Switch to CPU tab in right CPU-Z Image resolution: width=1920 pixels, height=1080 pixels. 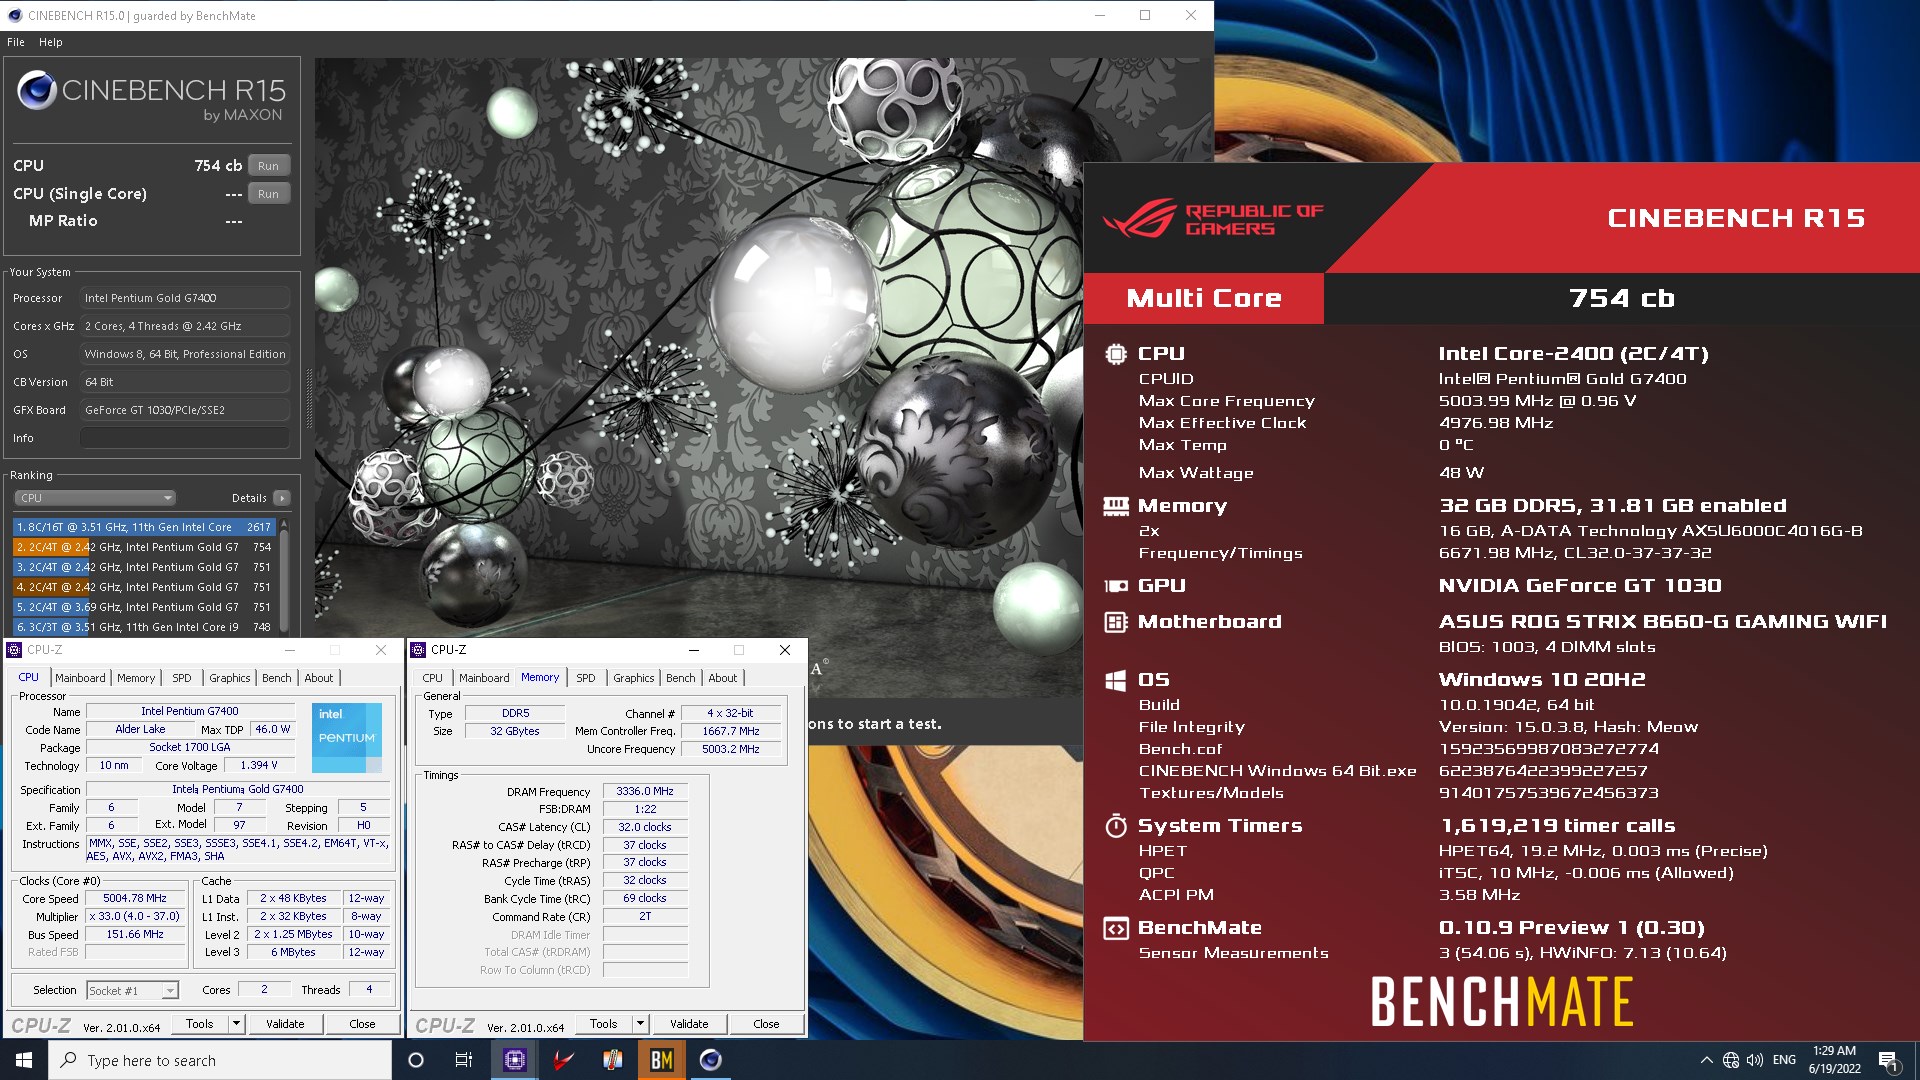[x=432, y=678]
